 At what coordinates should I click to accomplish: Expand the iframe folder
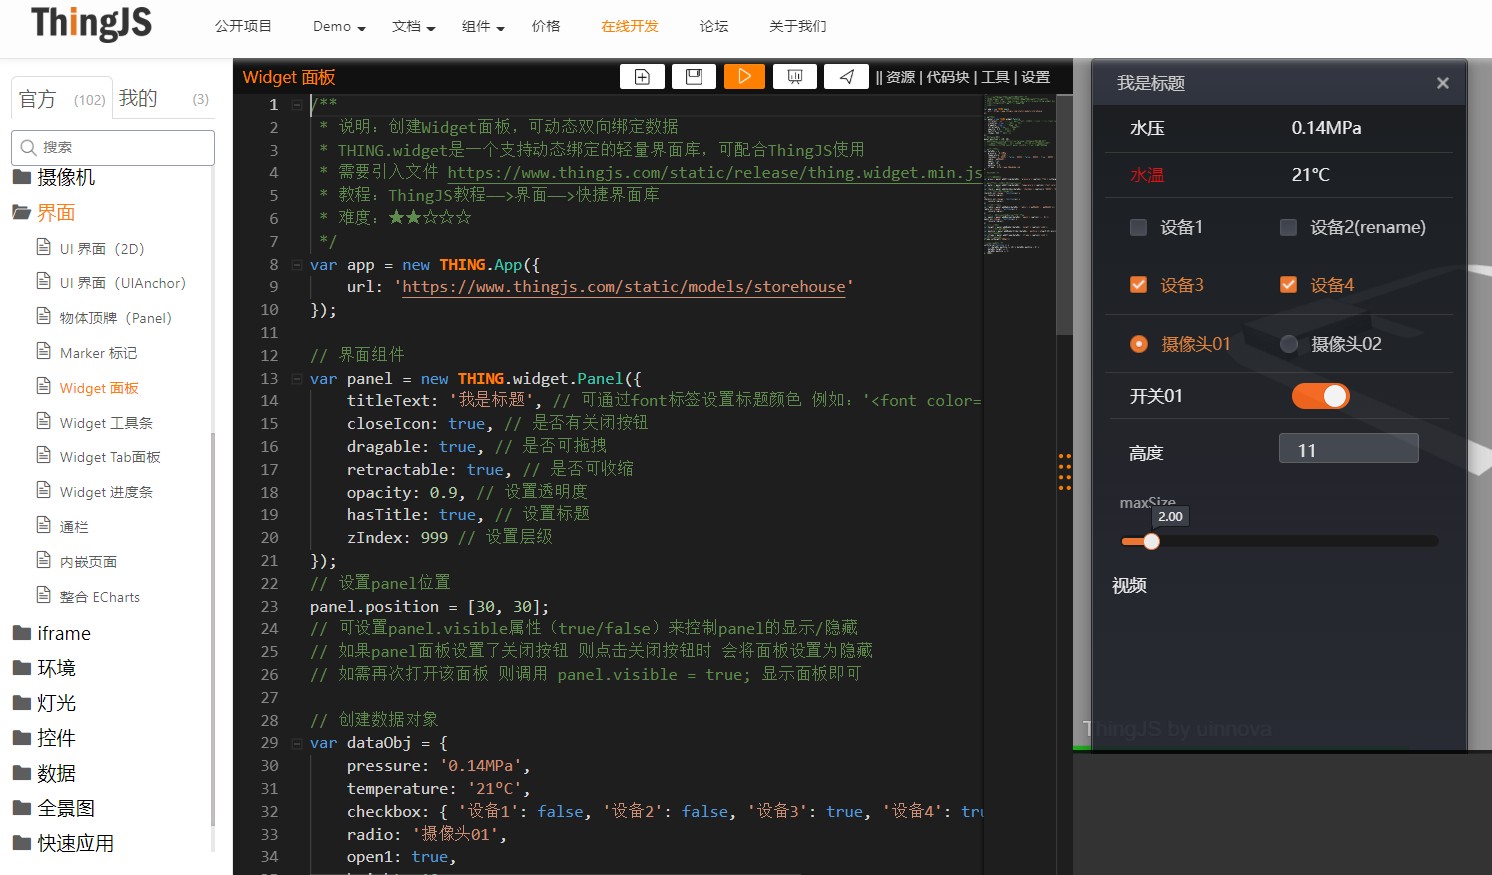point(52,633)
